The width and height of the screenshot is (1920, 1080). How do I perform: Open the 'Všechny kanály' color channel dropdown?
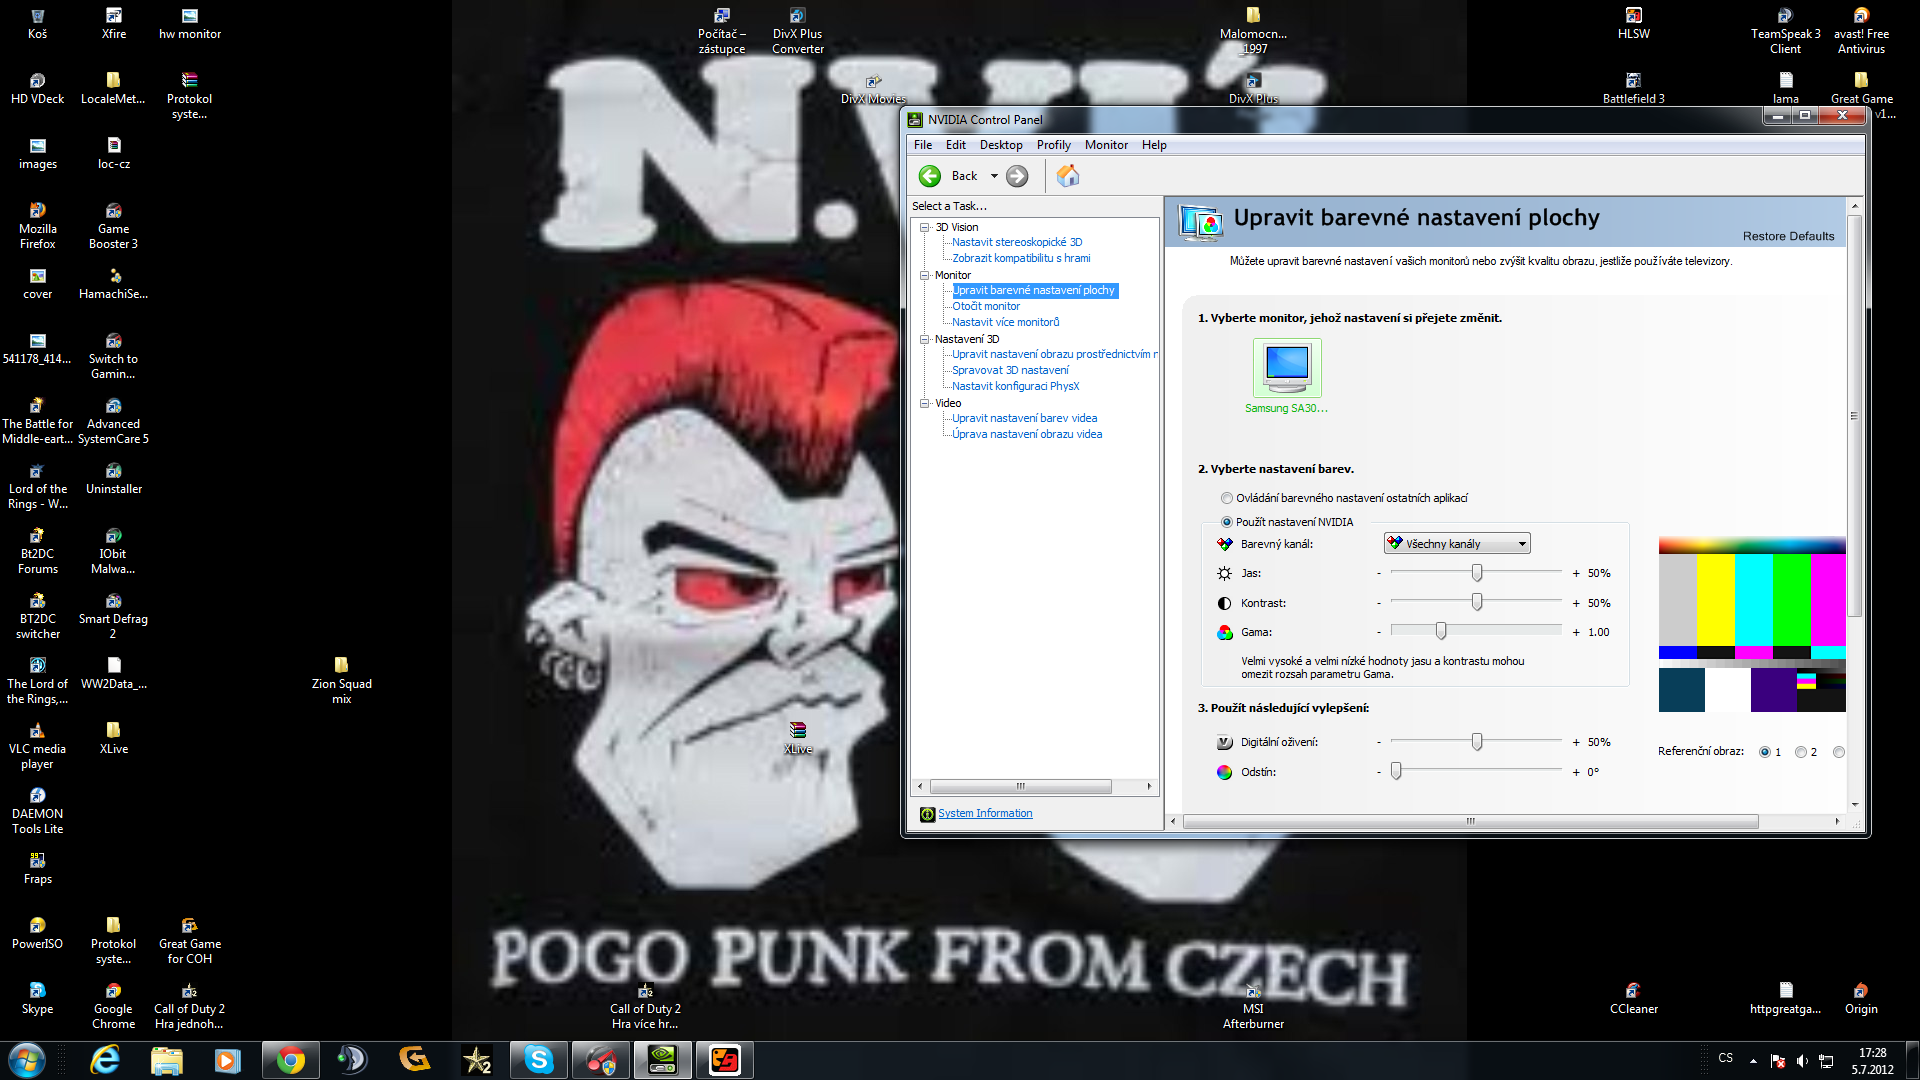tap(1457, 544)
